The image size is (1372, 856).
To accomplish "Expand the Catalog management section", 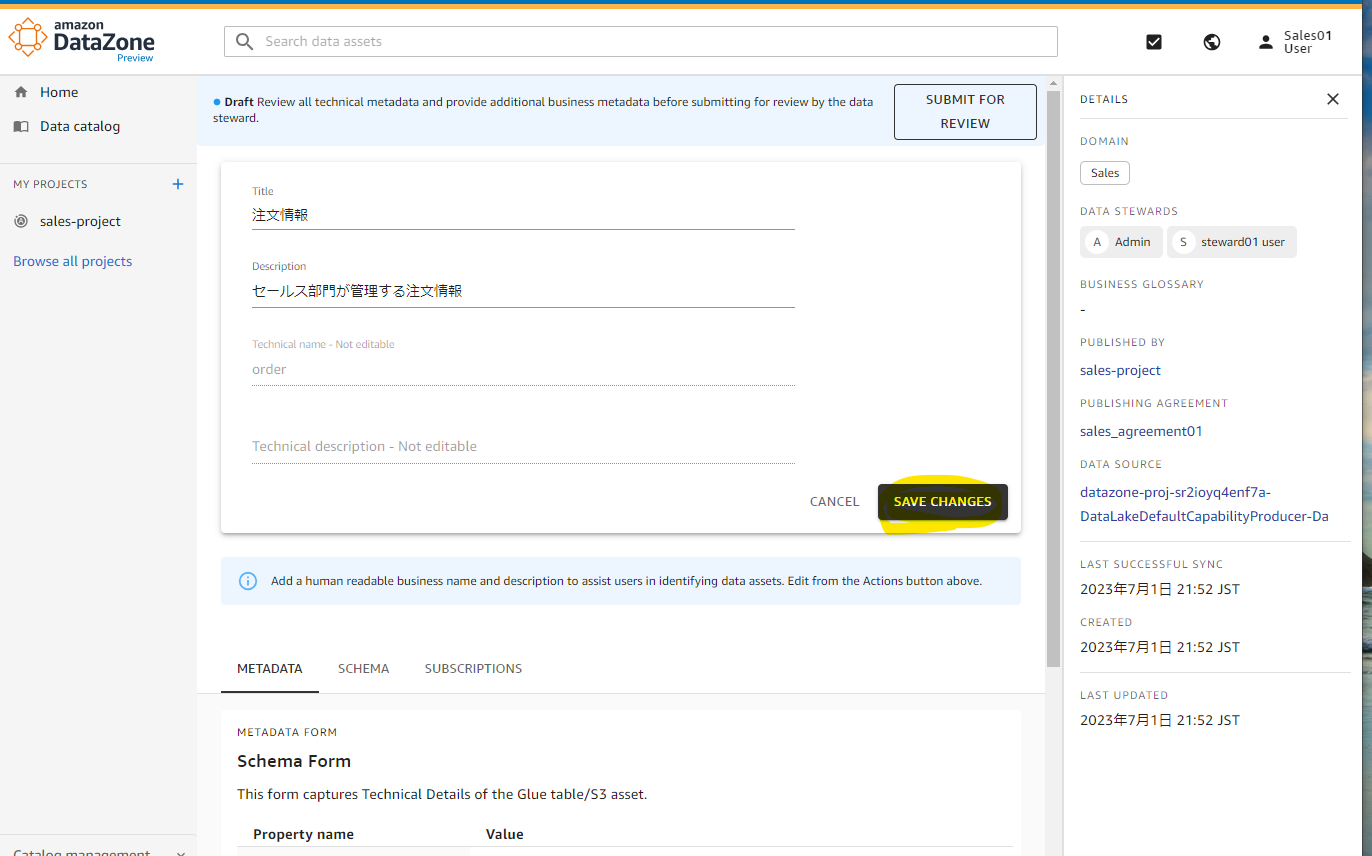I will (98, 851).
